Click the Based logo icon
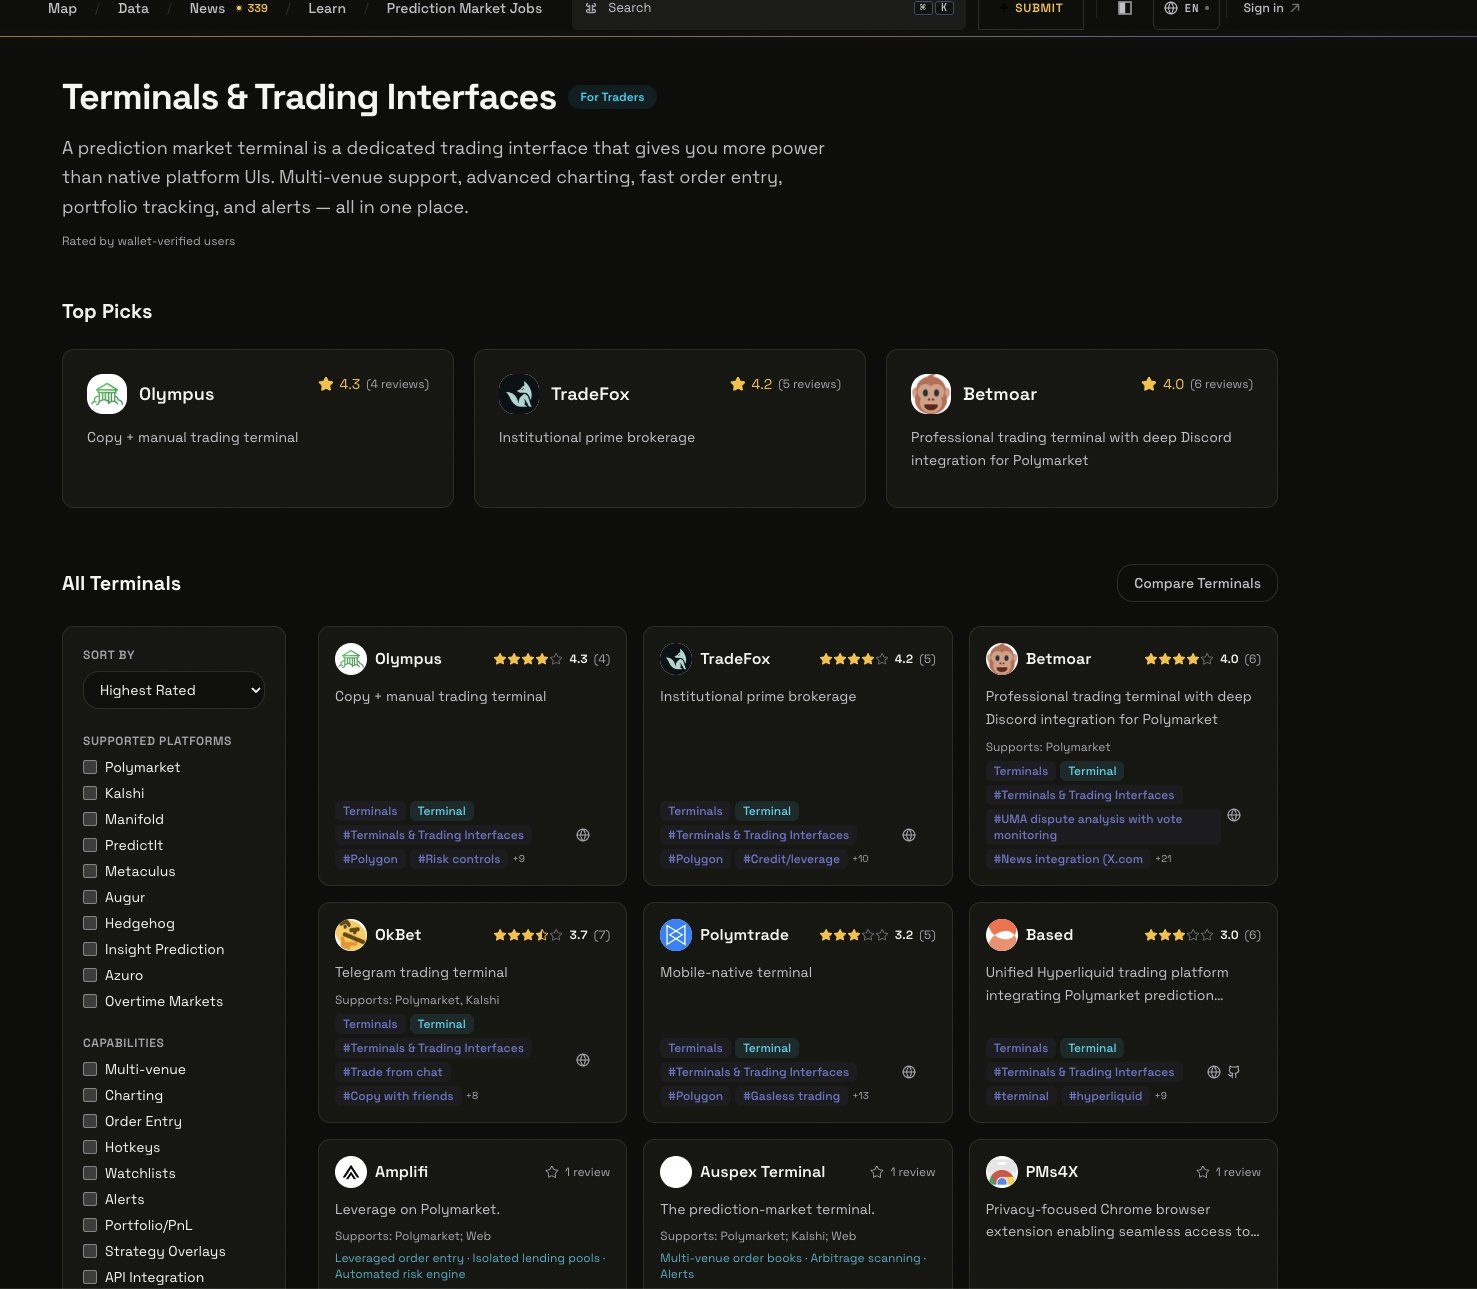This screenshot has width=1477, height=1289. [x=1002, y=935]
